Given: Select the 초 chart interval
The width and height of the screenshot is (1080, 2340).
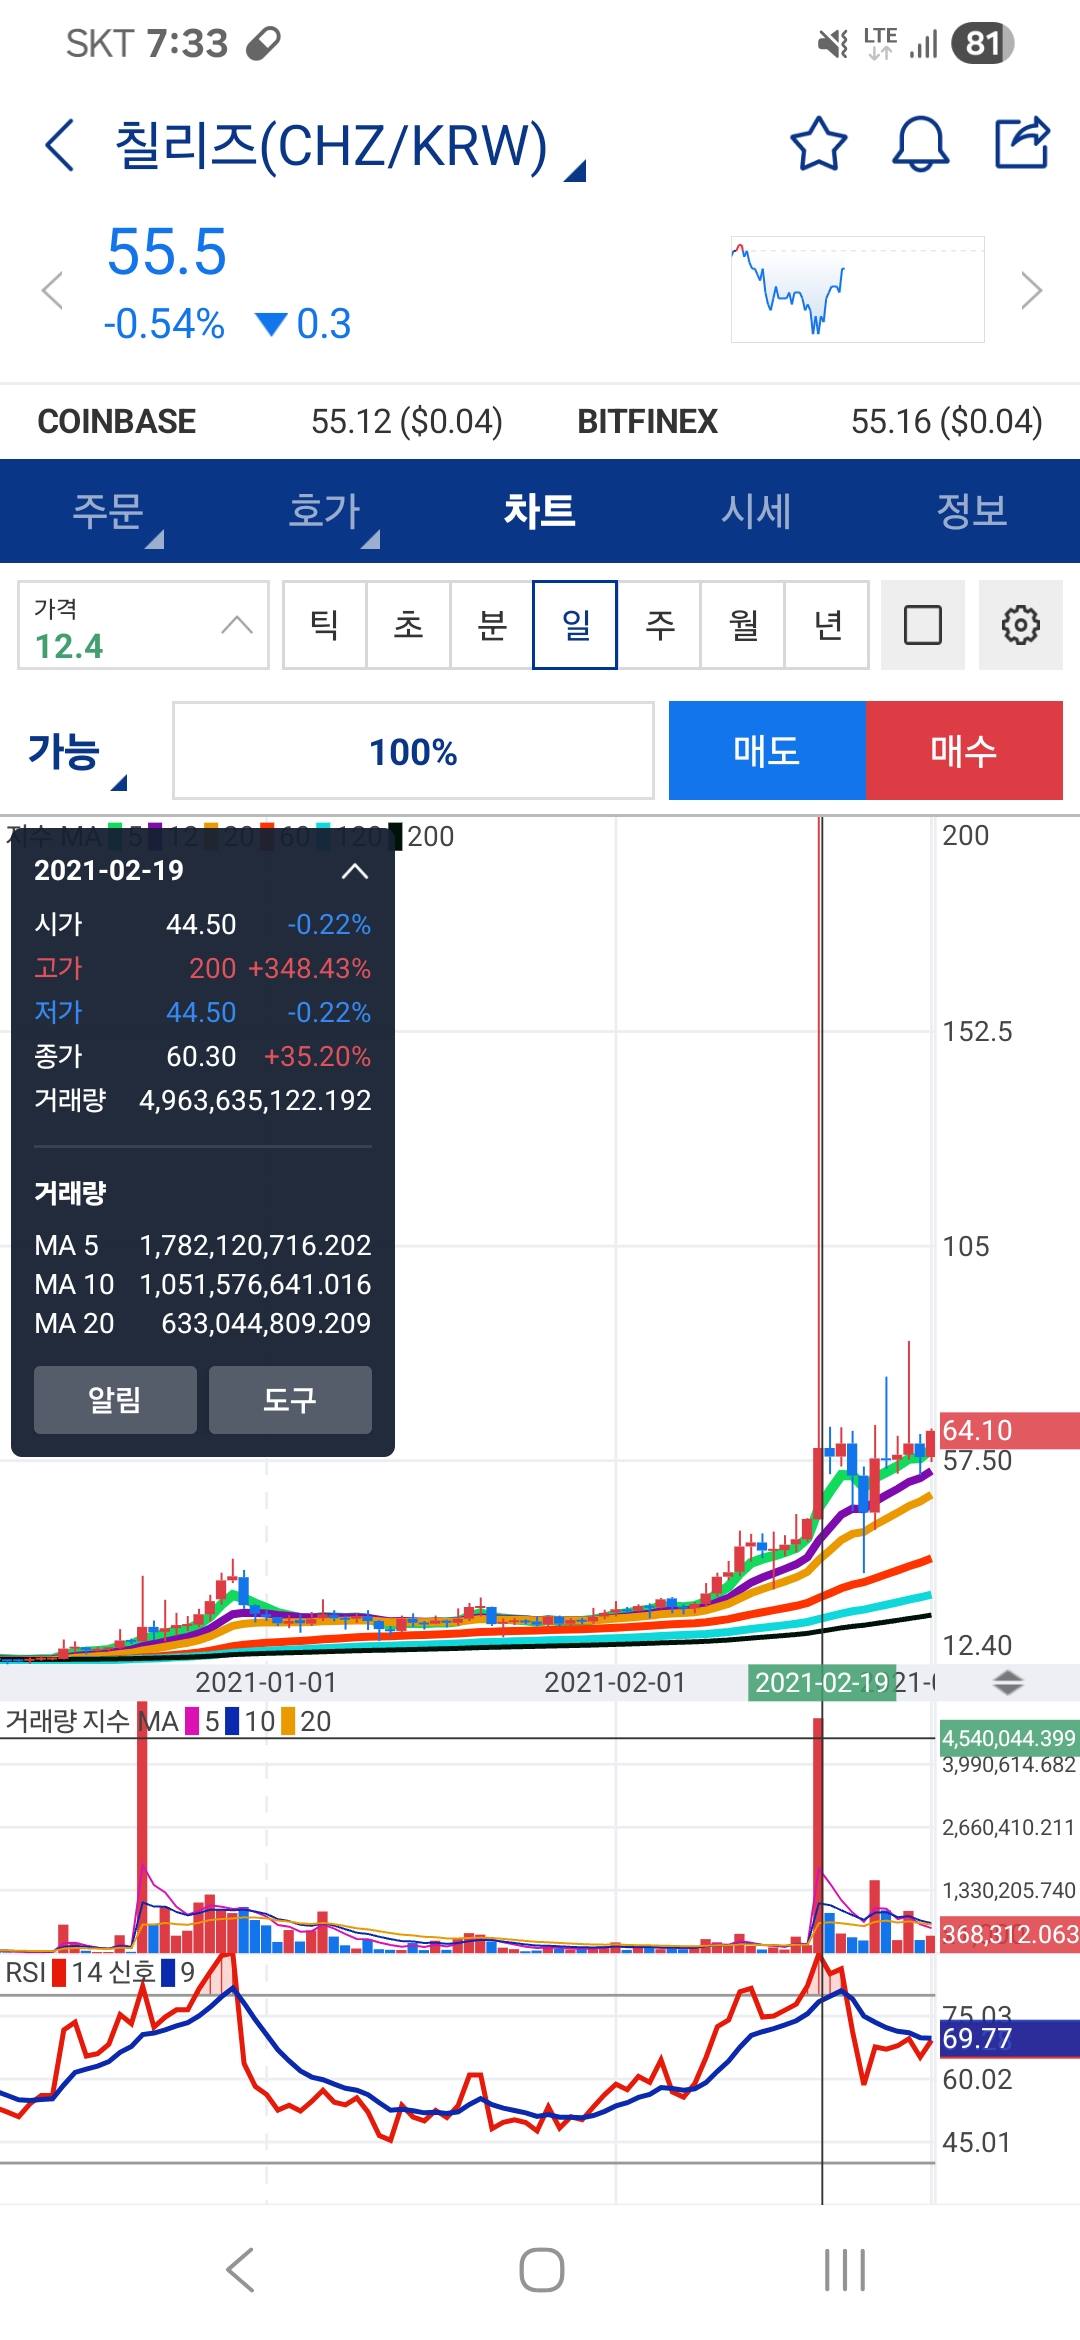Looking at the screenshot, I should (x=408, y=625).
